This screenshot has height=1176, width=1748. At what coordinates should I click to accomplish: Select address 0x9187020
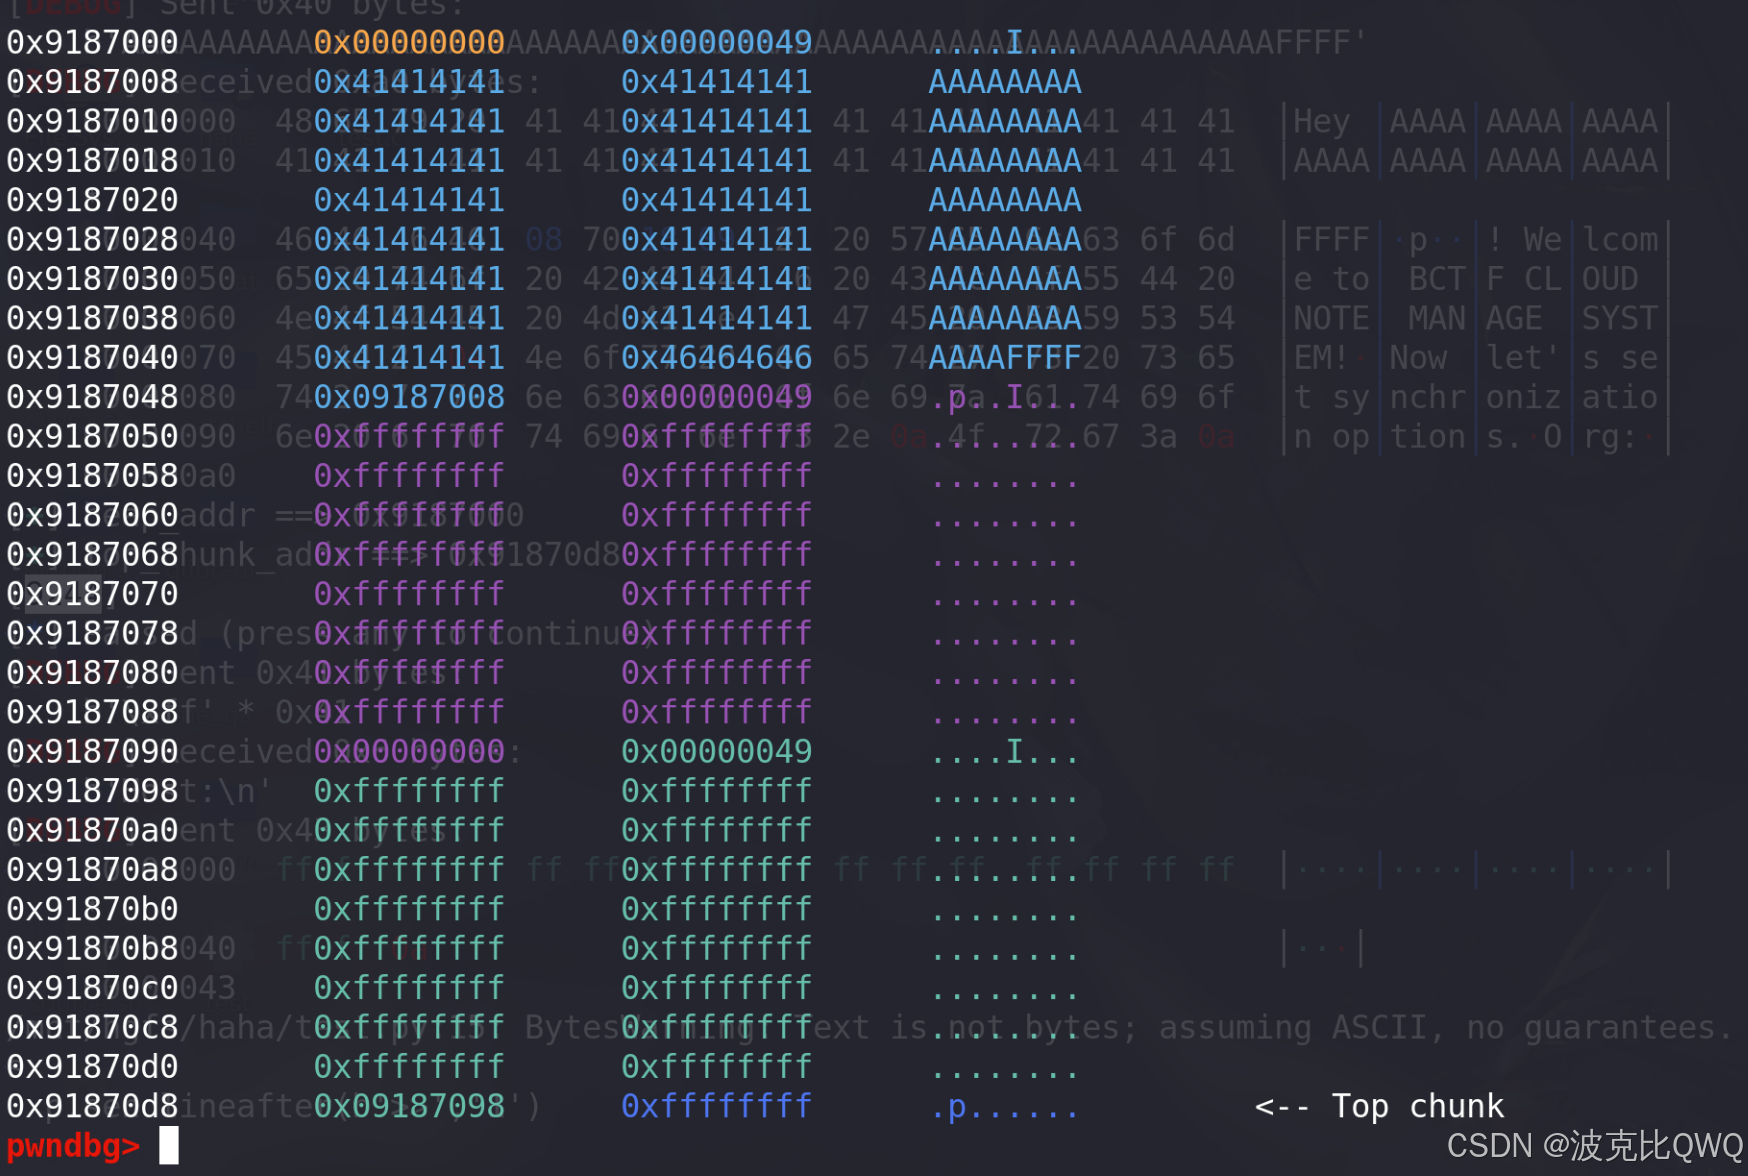pos(92,200)
